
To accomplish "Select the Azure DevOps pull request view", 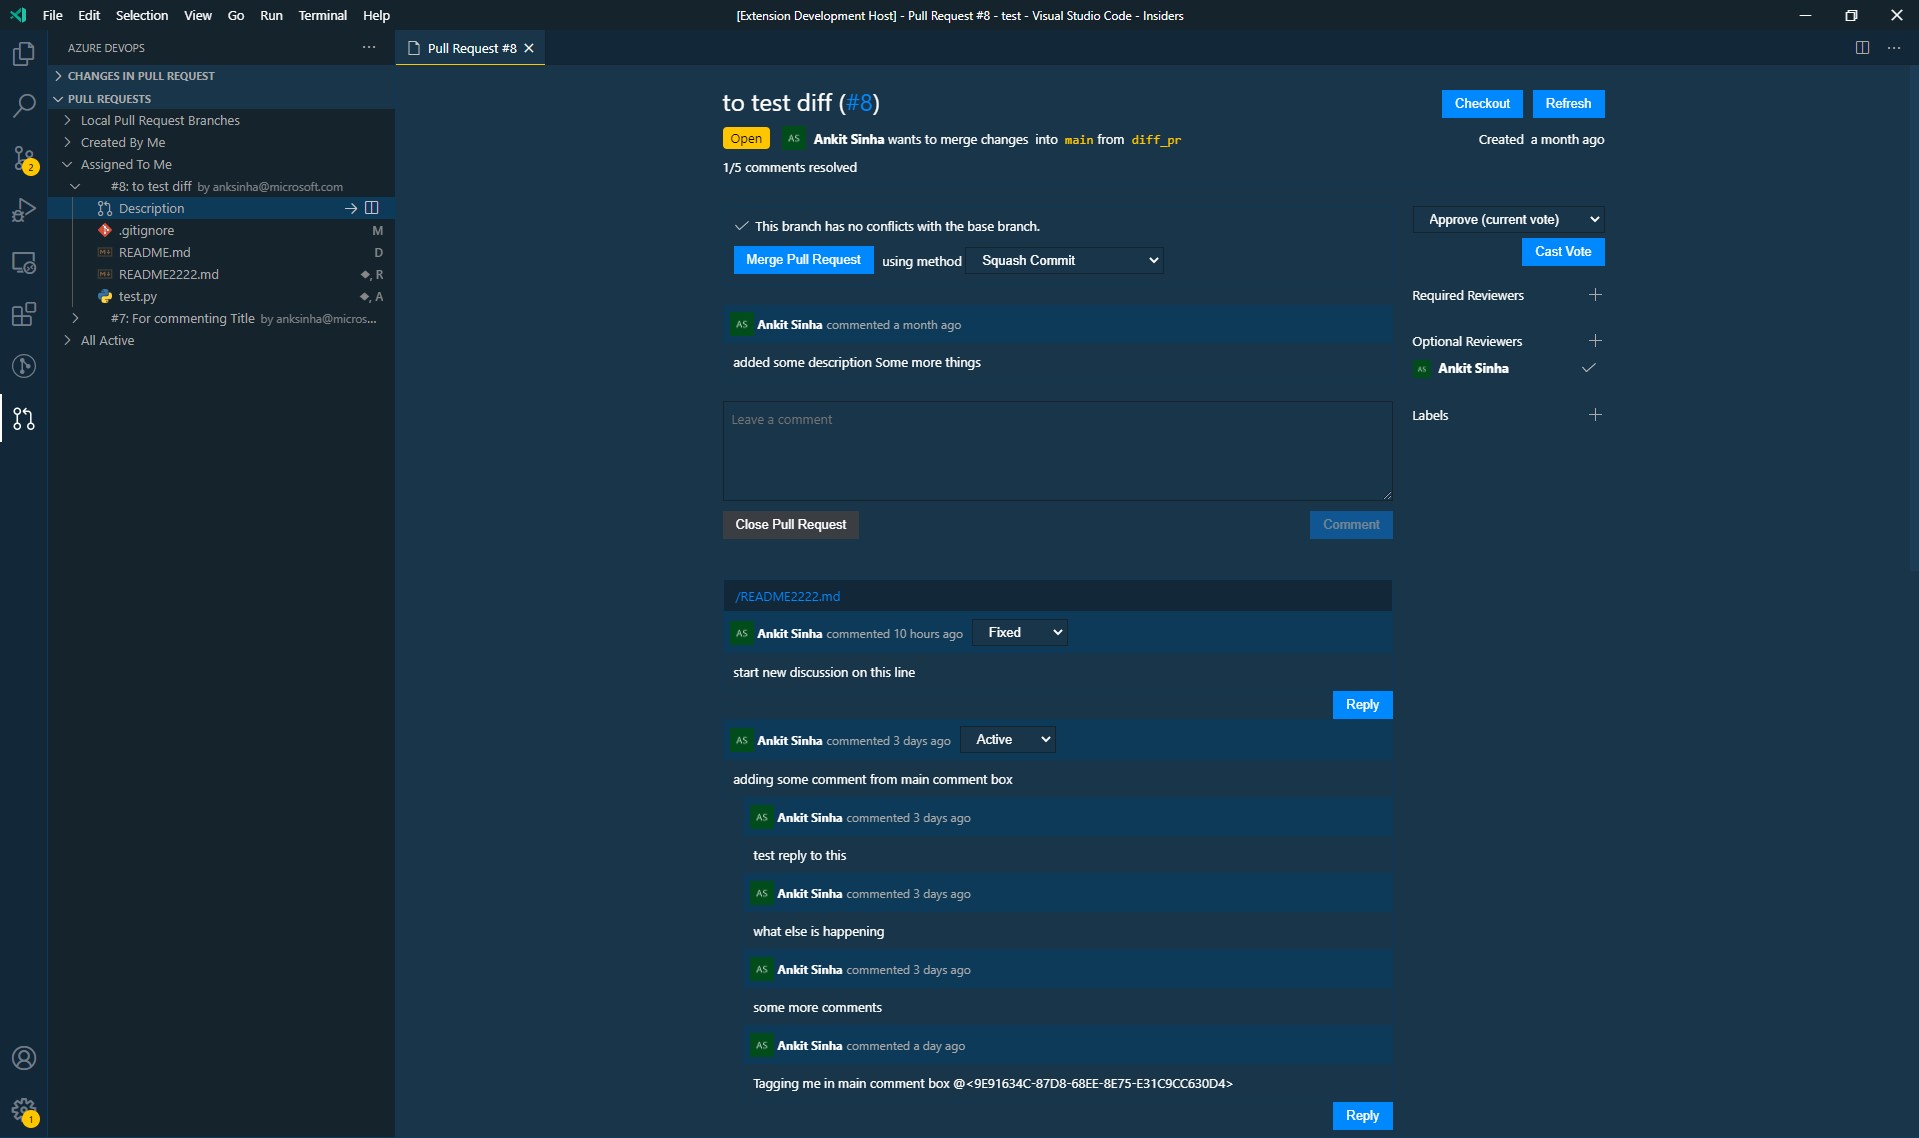I will pyautogui.click(x=24, y=418).
